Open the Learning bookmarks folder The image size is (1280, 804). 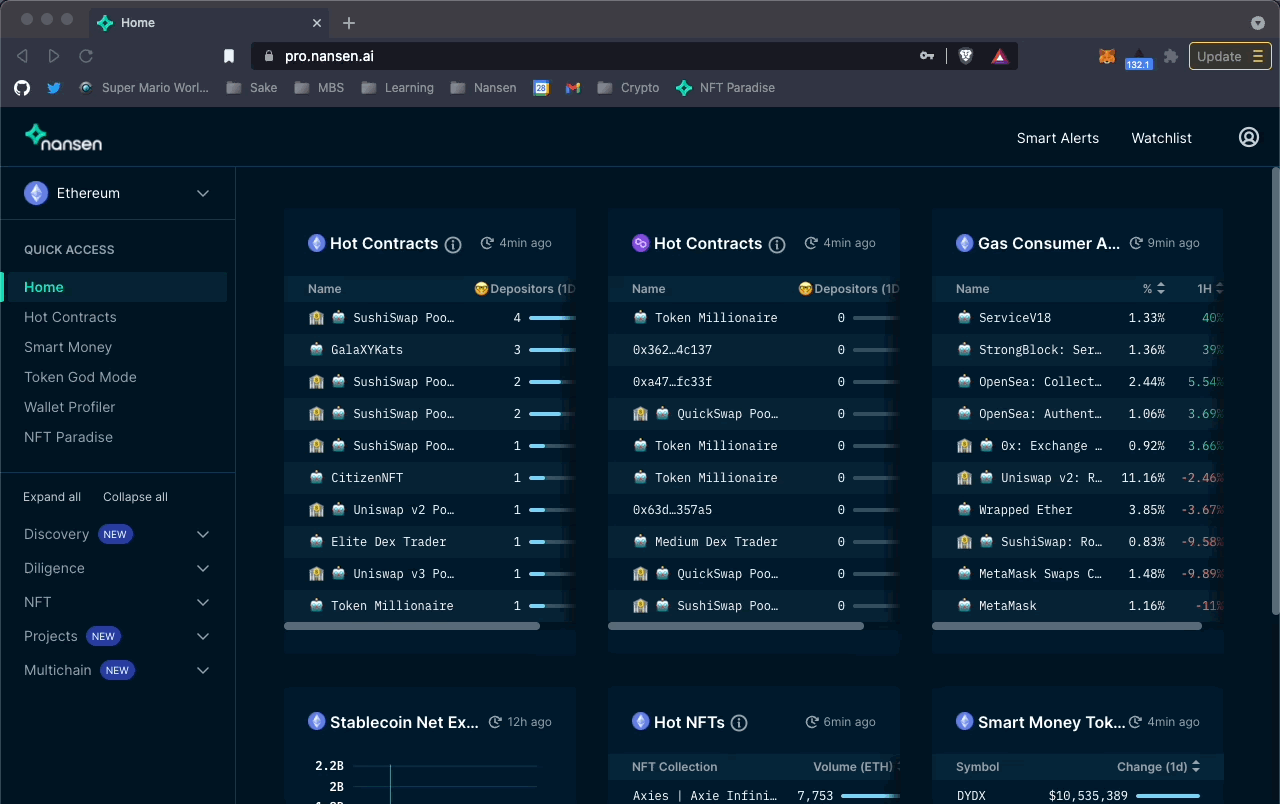pyautogui.click(x=397, y=88)
